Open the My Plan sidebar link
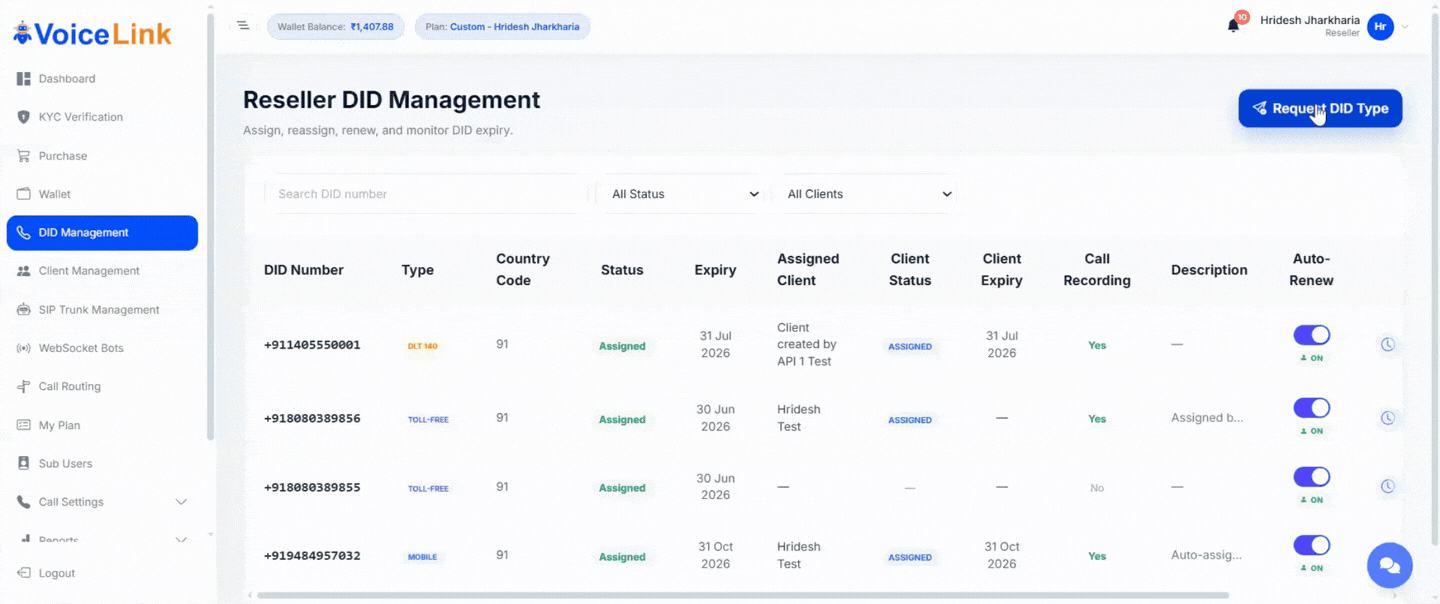 click(x=102, y=425)
